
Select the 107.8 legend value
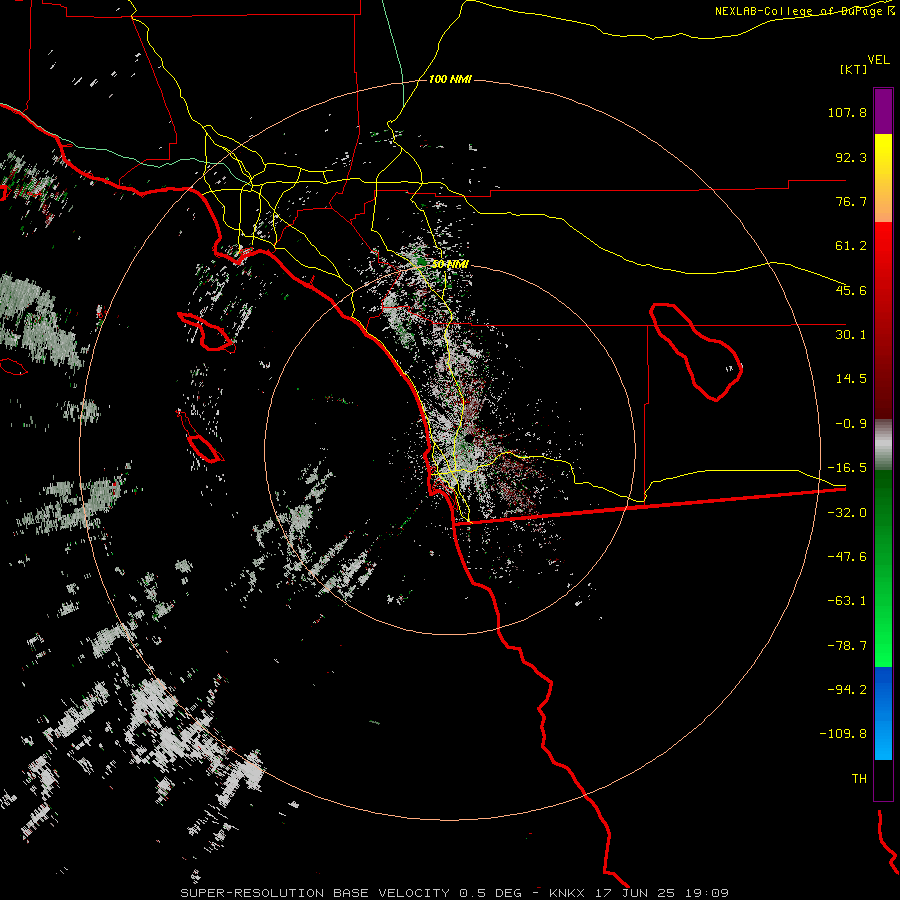(x=847, y=112)
